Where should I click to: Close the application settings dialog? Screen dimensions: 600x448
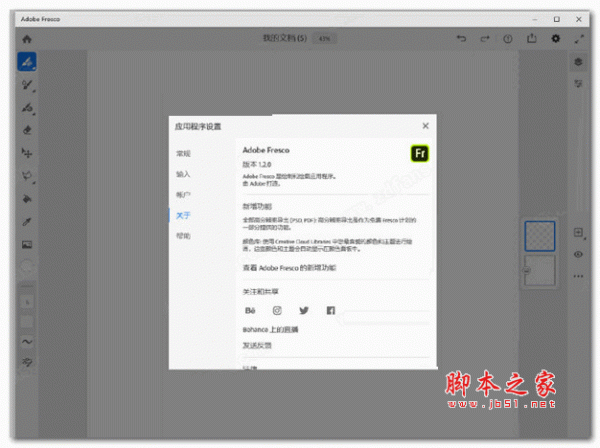pyautogui.click(x=426, y=126)
